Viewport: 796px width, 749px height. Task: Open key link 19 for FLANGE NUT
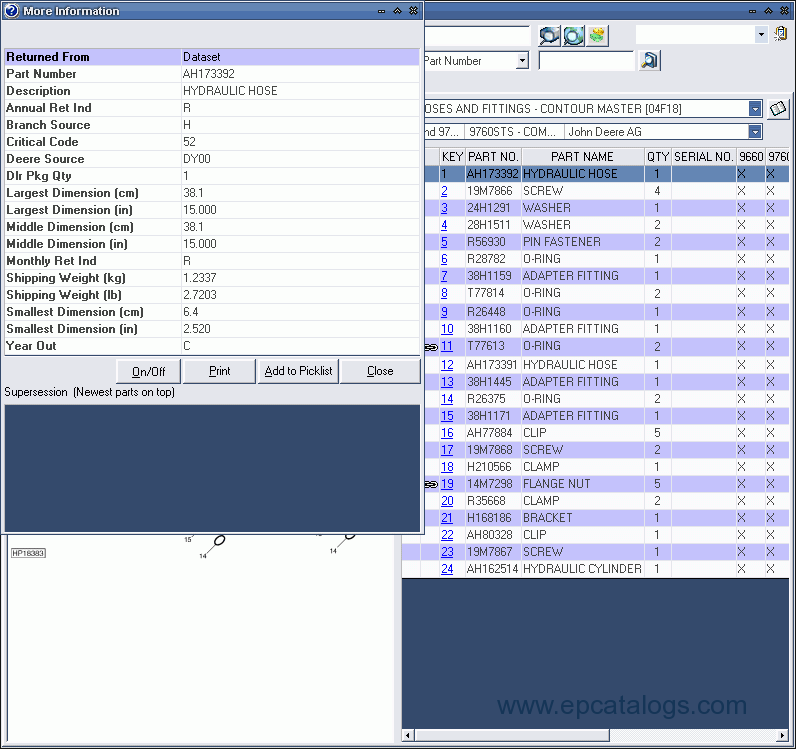tap(447, 484)
